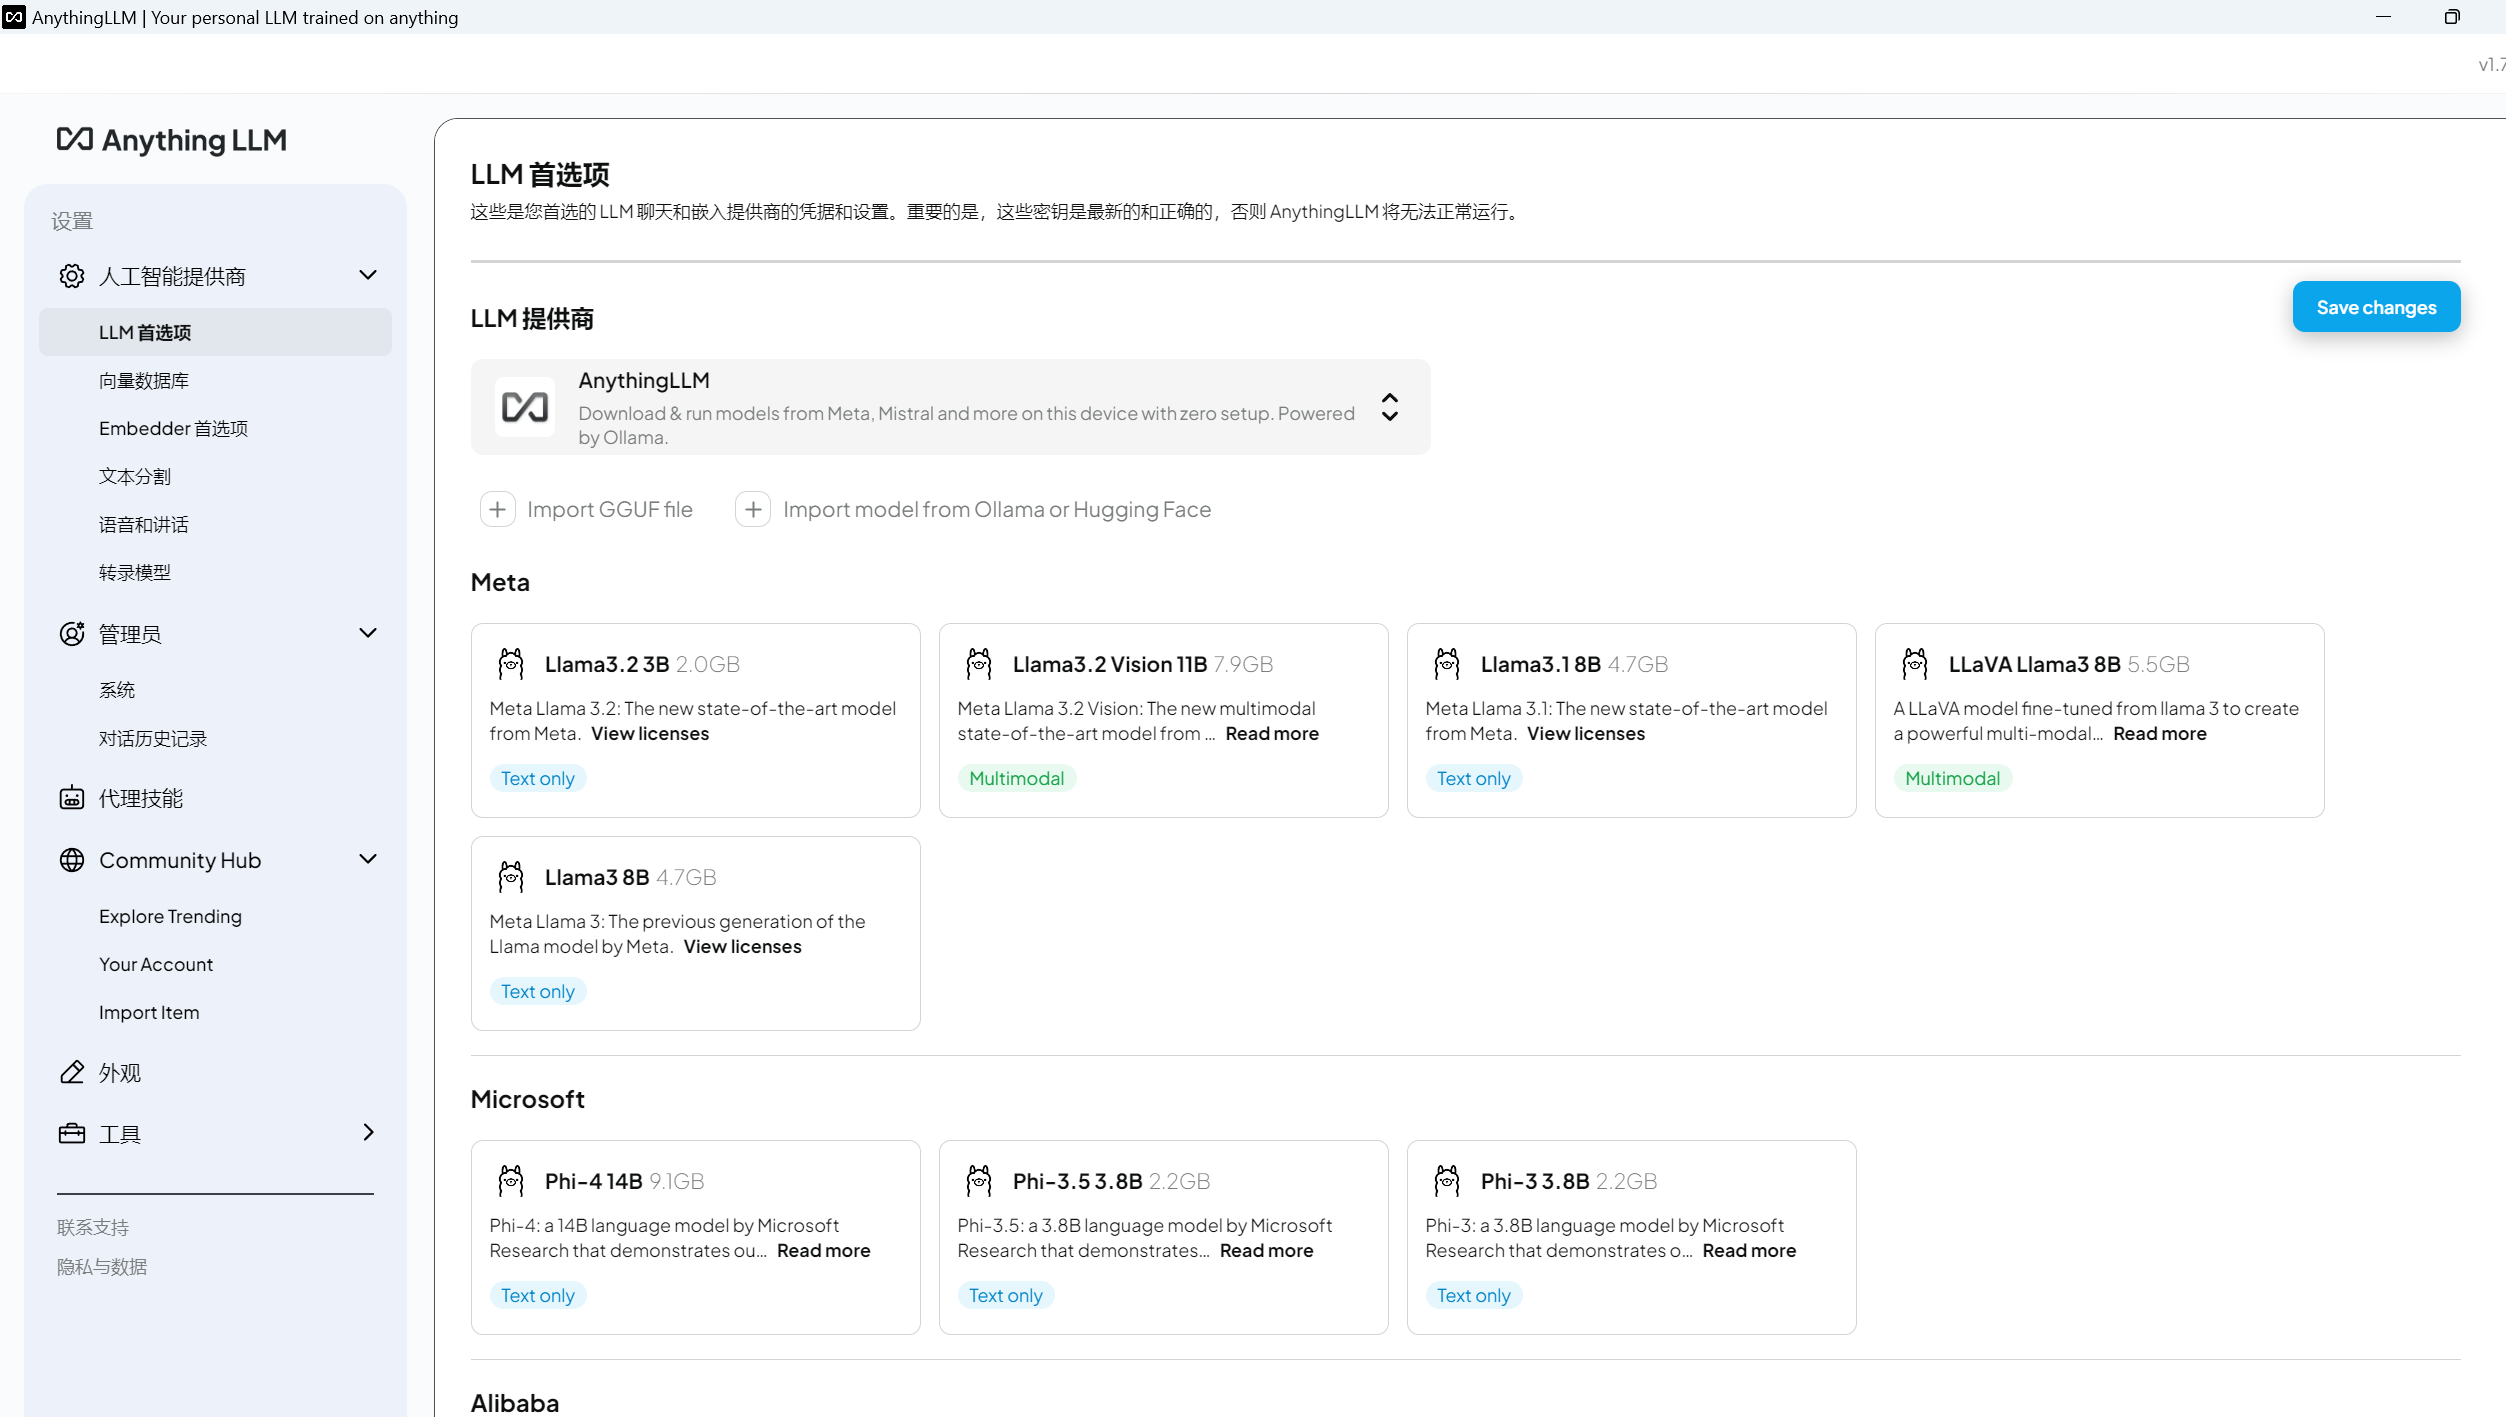Screen dimensions: 2506x1417
Task: Collapse the Community Hub chevron
Action: click(x=368, y=859)
